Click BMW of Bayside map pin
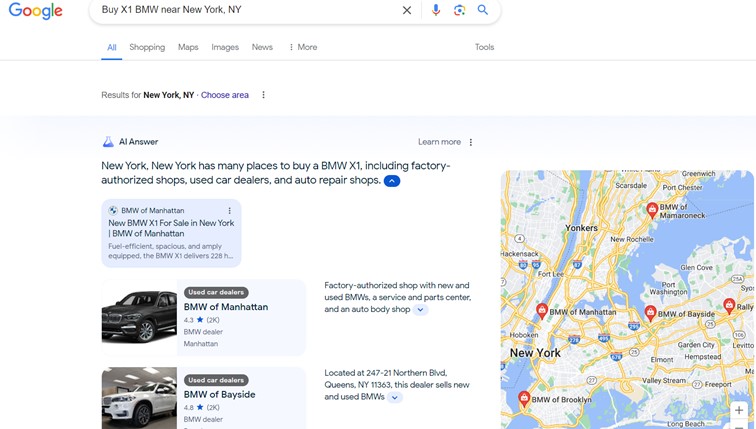The width and height of the screenshot is (756, 429). pos(650,313)
